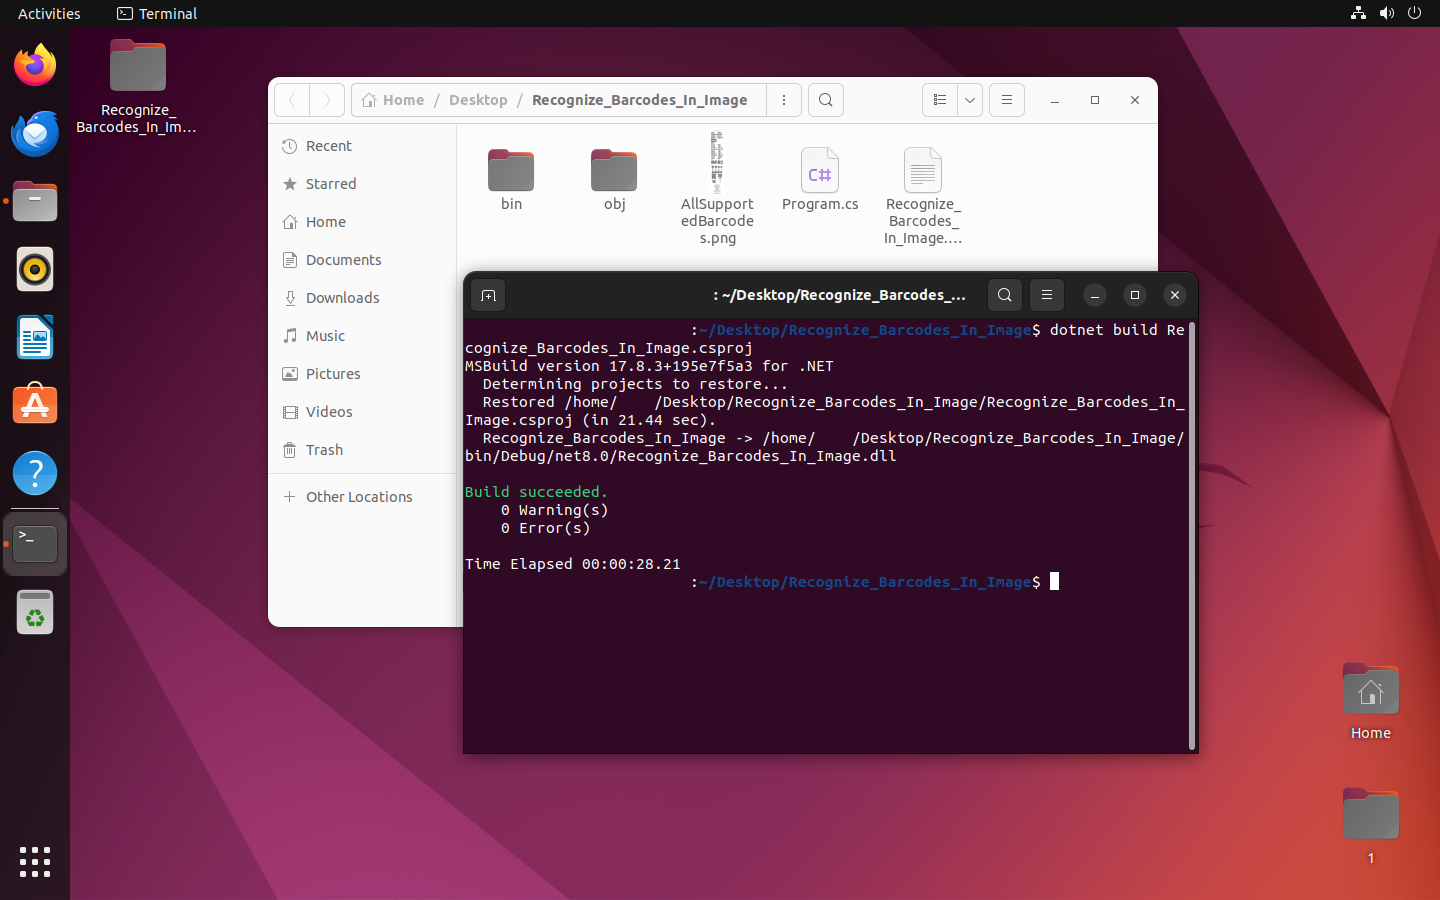Toggle list view in Files
The height and width of the screenshot is (900, 1440).
pos(940,100)
